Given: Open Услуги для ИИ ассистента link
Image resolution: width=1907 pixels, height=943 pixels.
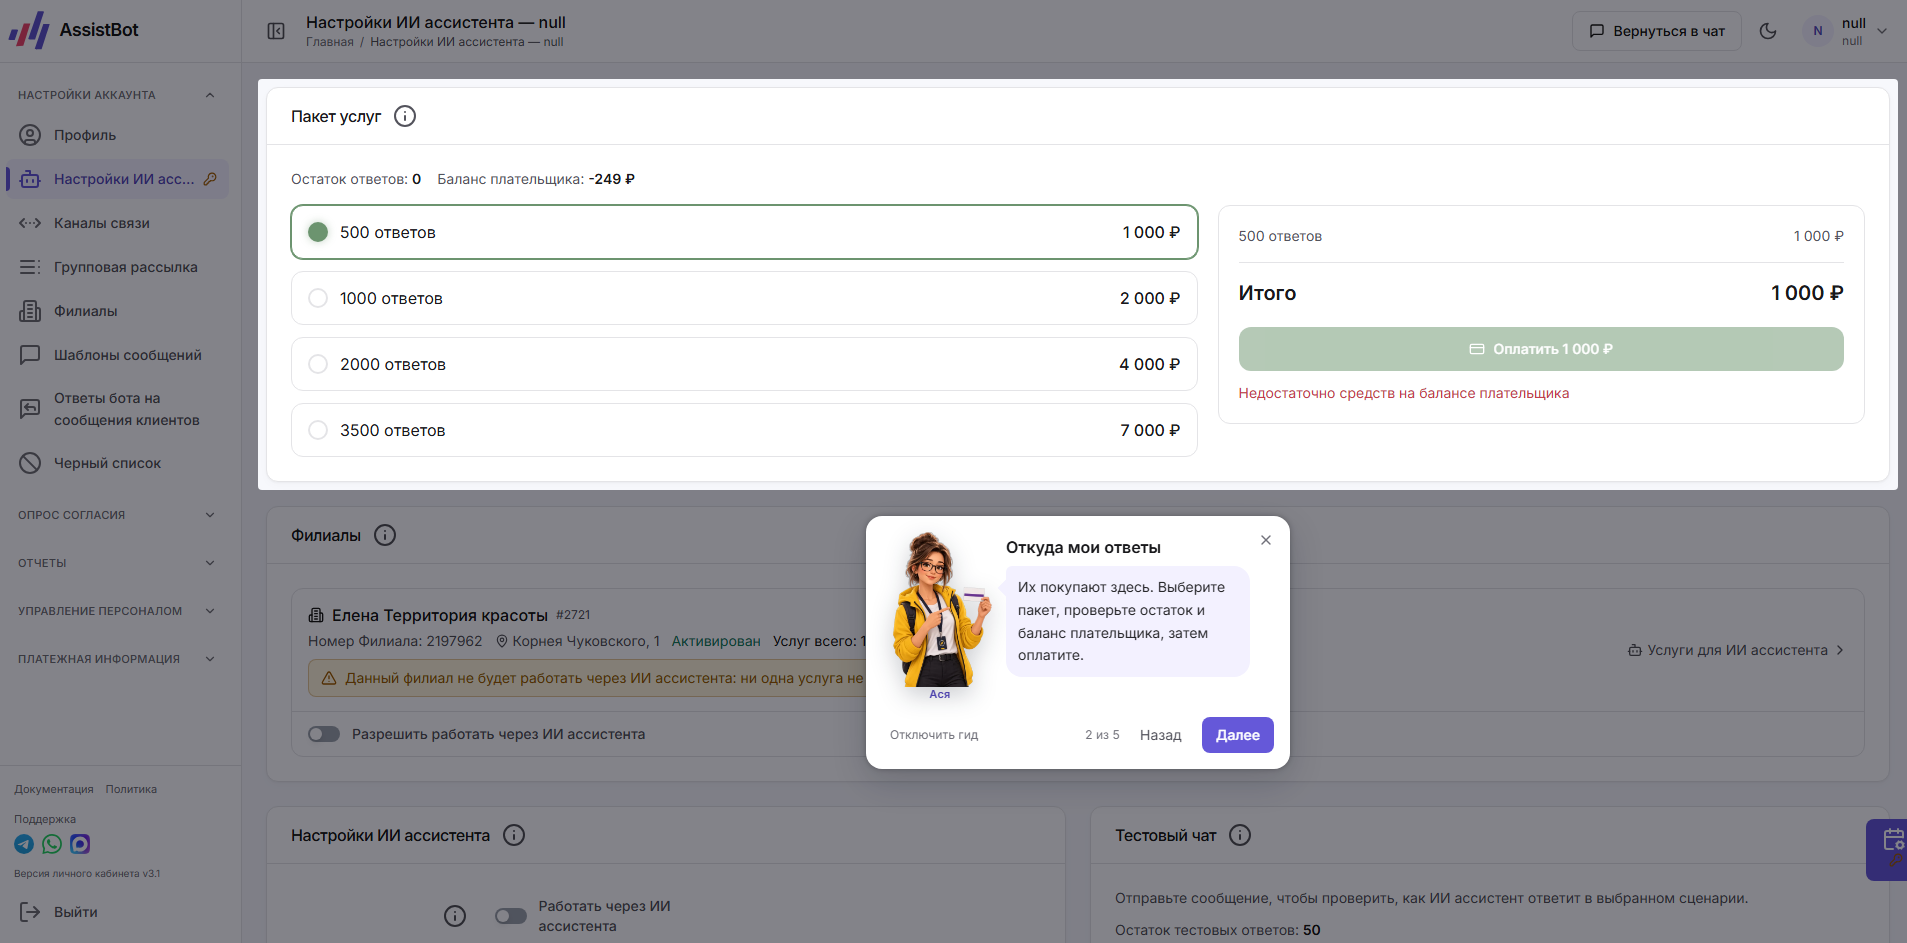Looking at the screenshot, I should pyautogui.click(x=1736, y=650).
